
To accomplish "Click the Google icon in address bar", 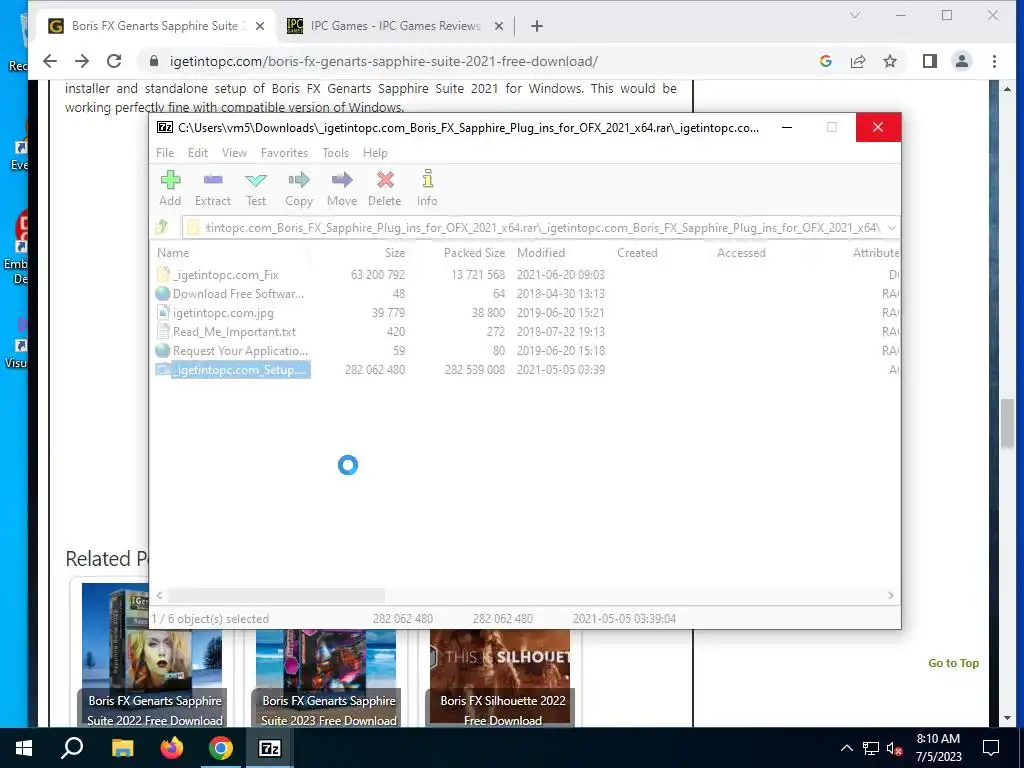I will tap(825, 61).
